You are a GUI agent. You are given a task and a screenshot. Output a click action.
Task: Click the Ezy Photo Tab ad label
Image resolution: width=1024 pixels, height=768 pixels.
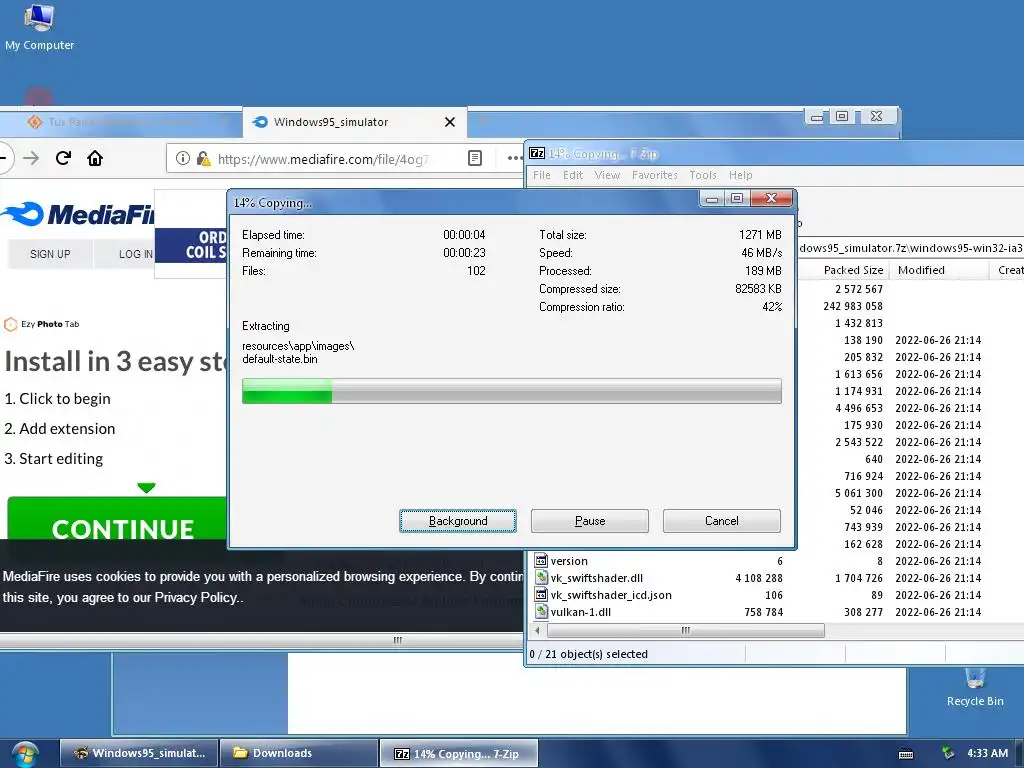click(x=42, y=324)
